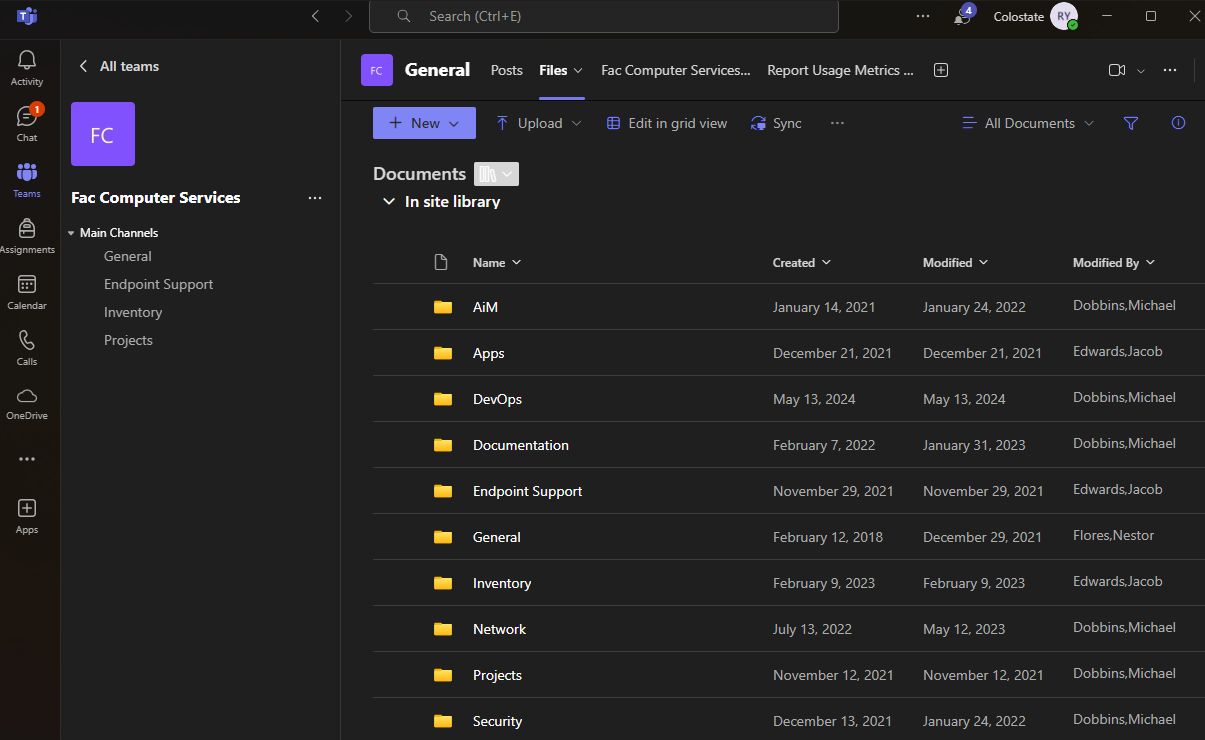Screen dimensions: 1205x740
Task: Open OneDrive from the sidebar
Action: (x=27, y=403)
